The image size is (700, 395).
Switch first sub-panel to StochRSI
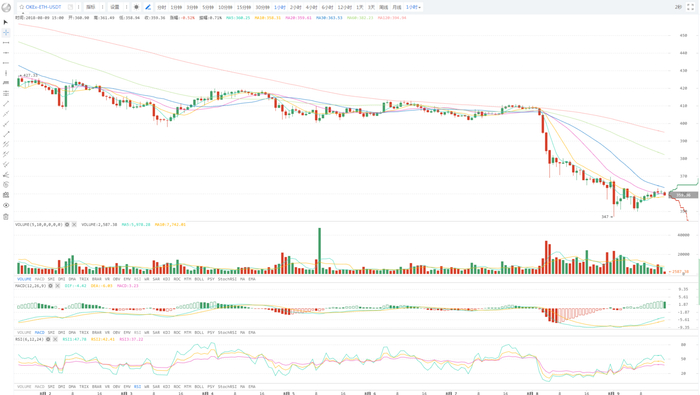[x=227, y=279]
